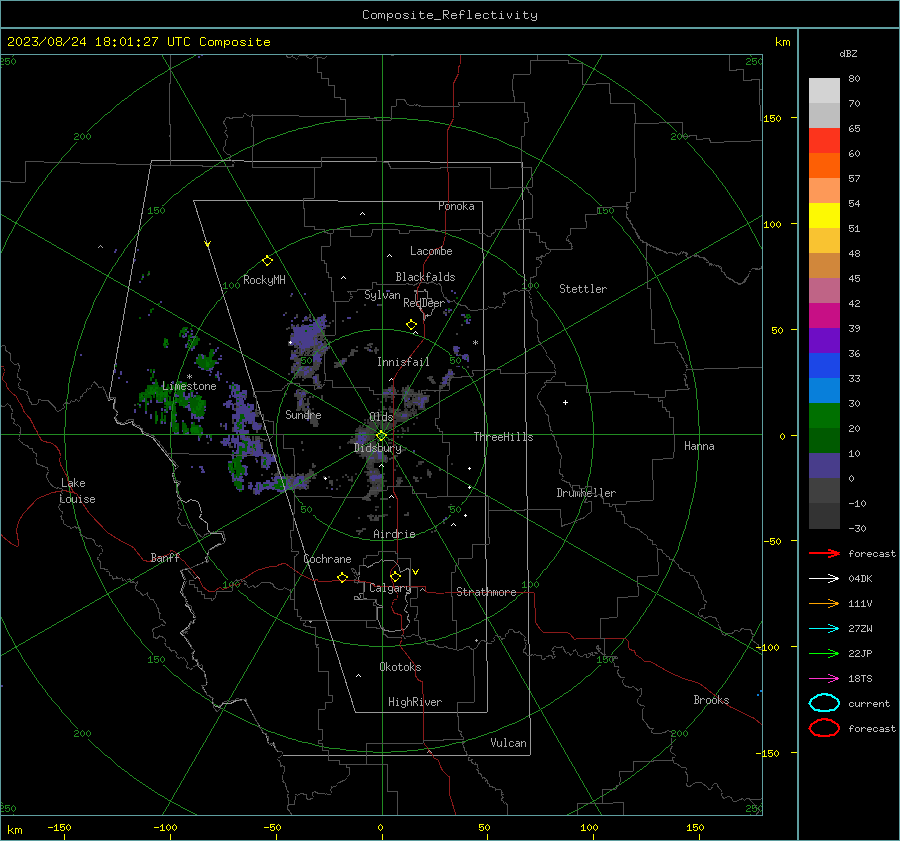Click the white 04DK arrow icon
Image resolution: width=900 pixels, height=841 pixels.
(x=824, y=579)
